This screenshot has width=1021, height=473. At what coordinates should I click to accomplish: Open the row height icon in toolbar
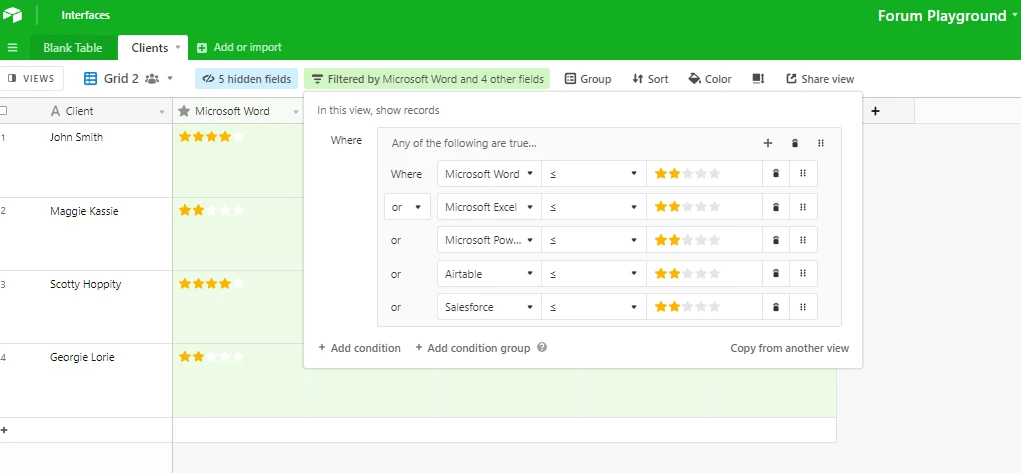[x=758, y=79]
